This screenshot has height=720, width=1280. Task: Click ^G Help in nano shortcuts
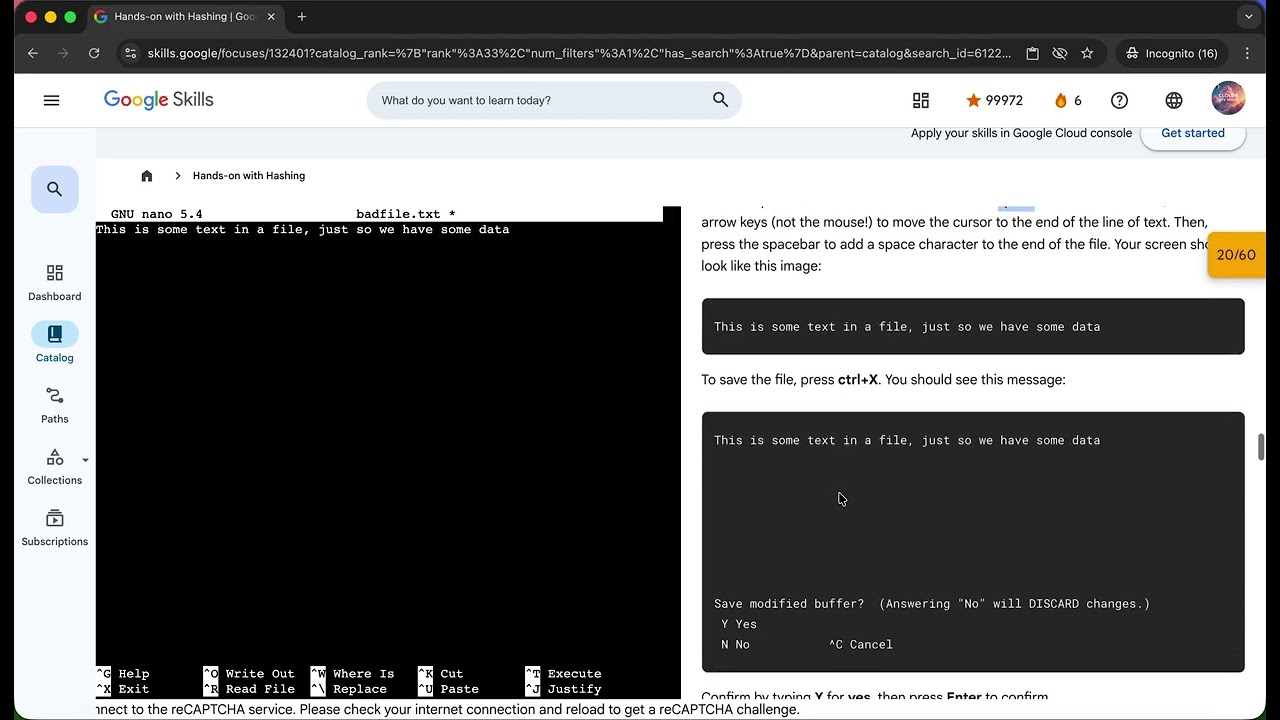click(123, 674)
